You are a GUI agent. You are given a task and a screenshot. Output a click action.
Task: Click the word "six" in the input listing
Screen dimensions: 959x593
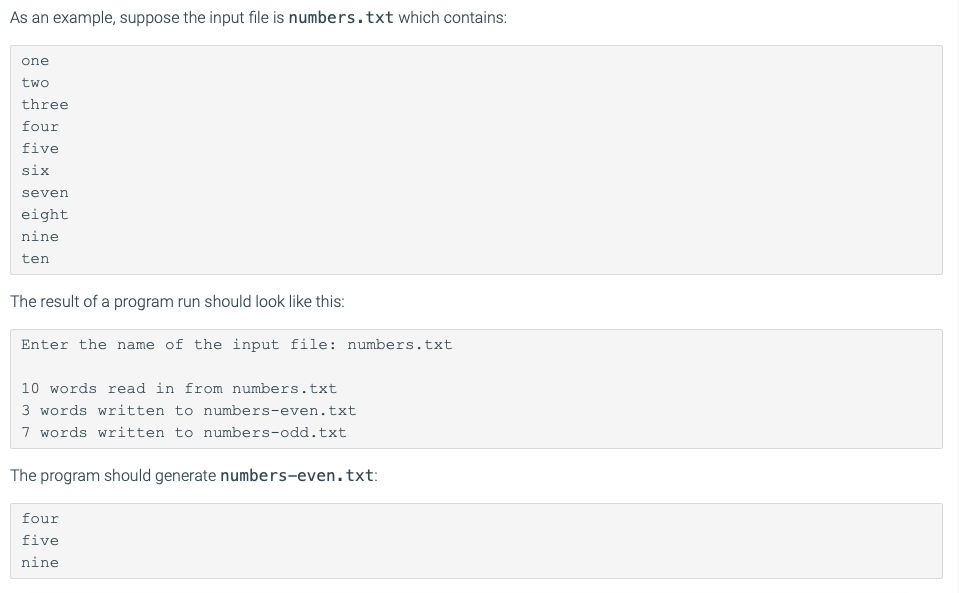(35, 171)
